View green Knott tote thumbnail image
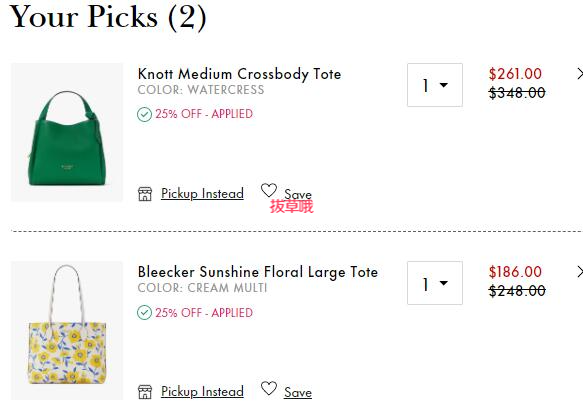 pos(67,132)
